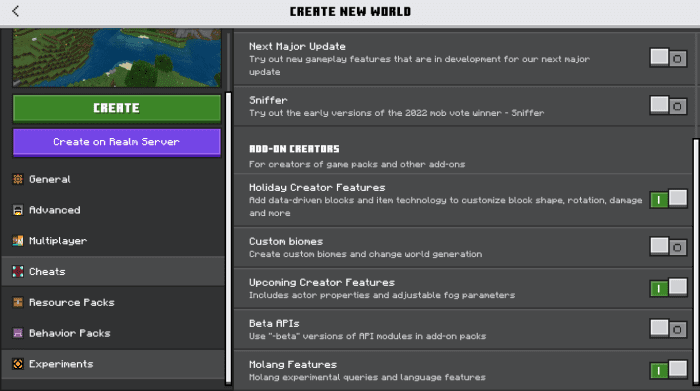Click the Multiplayer section icon
The image size is (700, 391).
click(x=18, y=241)
